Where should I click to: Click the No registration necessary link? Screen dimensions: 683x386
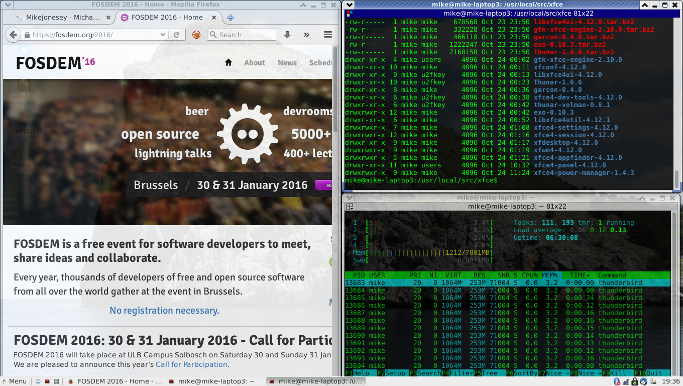(164, 311)
